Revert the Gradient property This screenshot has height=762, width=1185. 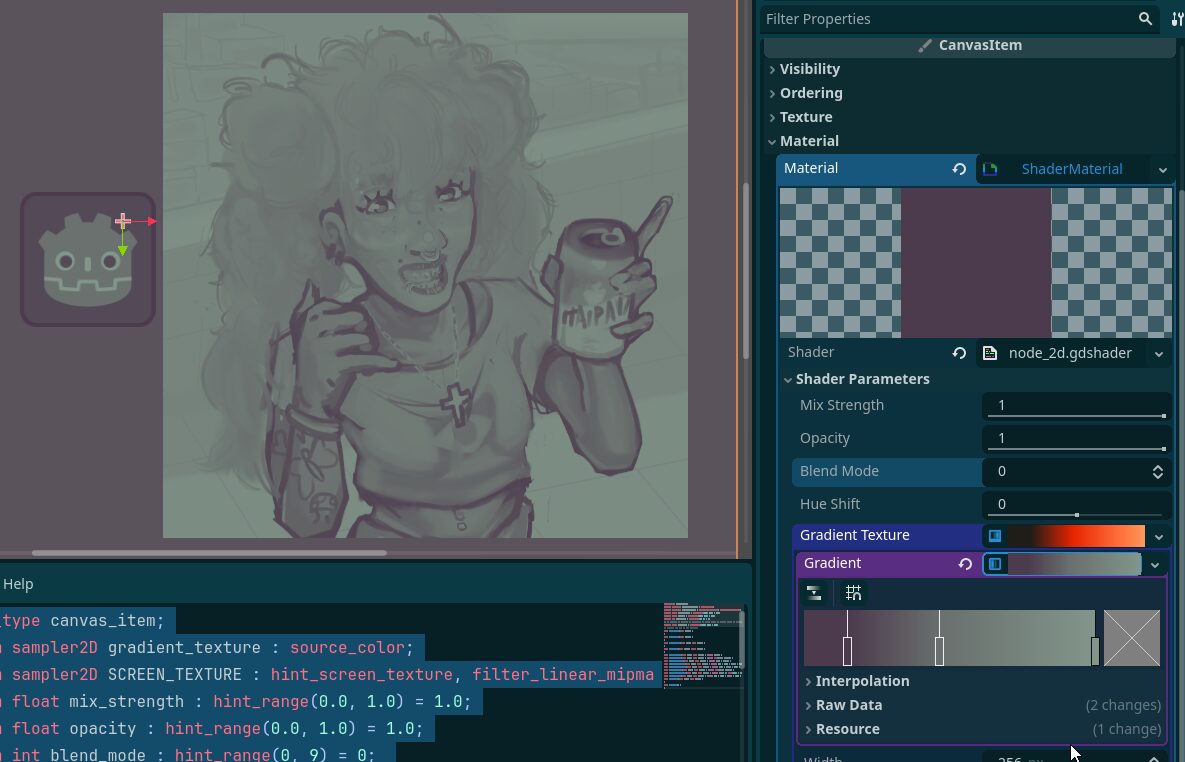coord(965,564)
